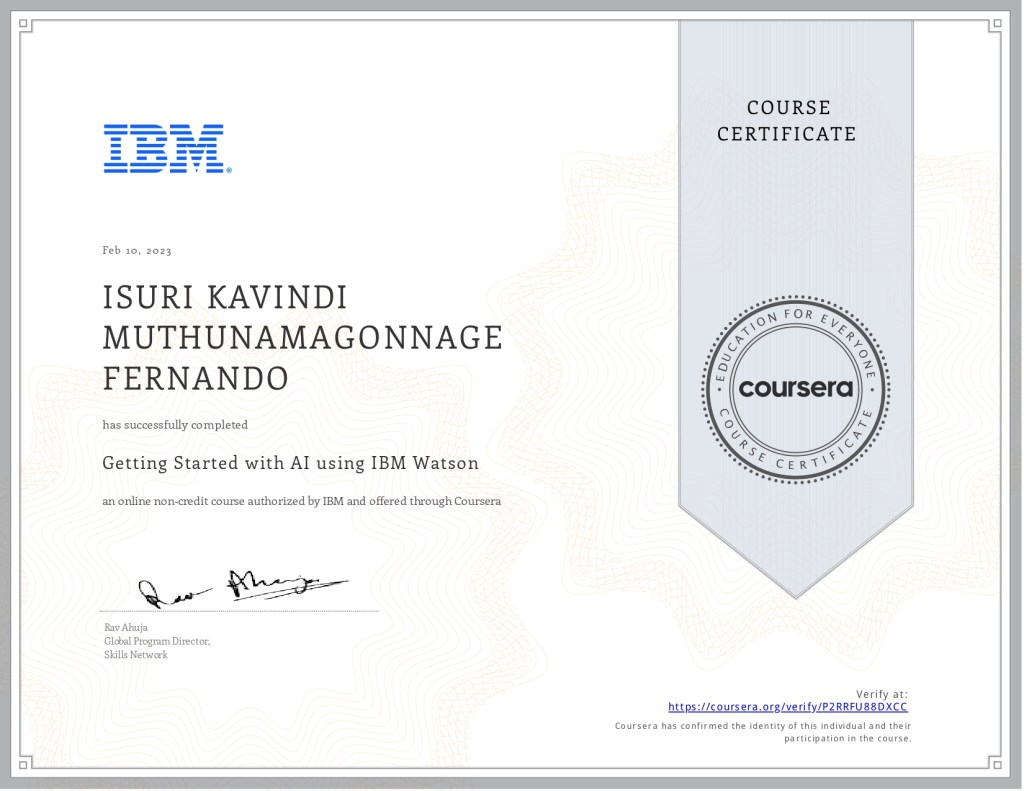This screenshot has width=1024, height=791.
Task: Click the 'Global Program Director' title text
Action: pyautogui.click(x=156, y=641)
